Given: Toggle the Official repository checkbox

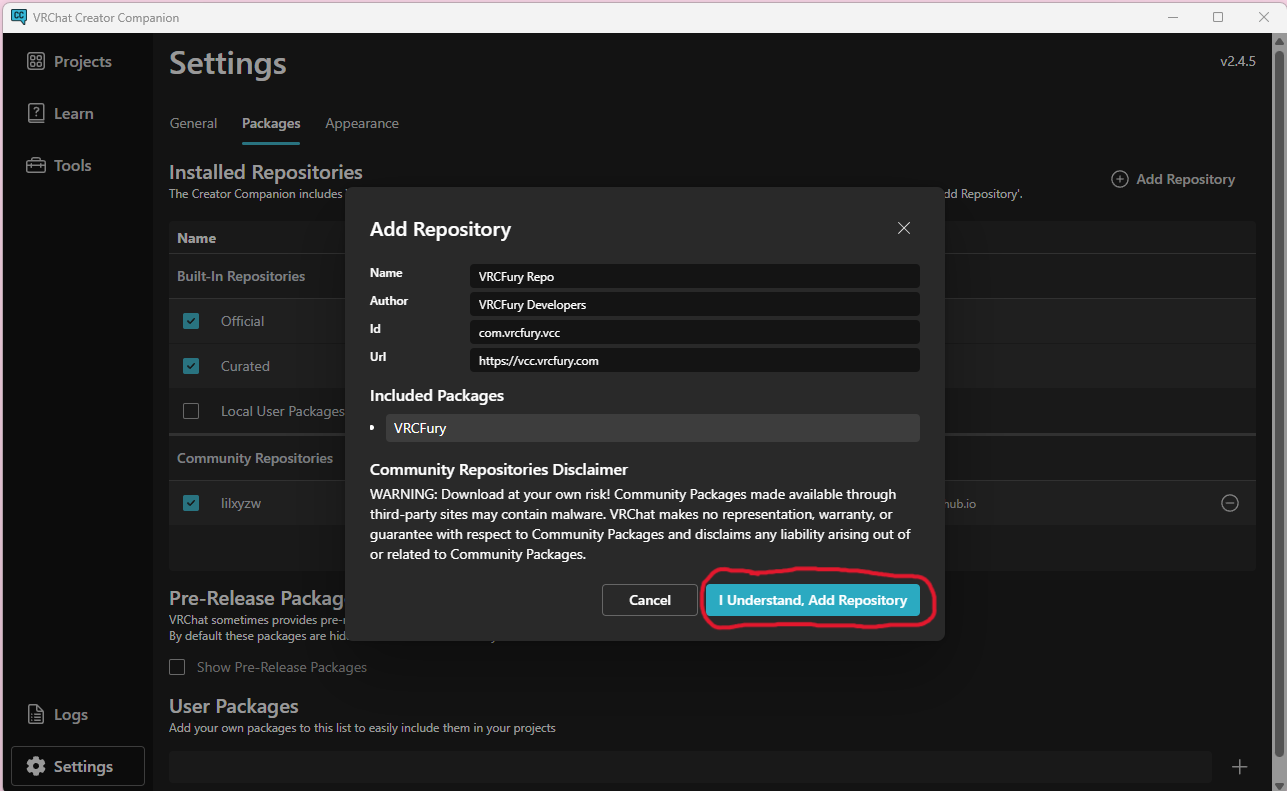Looking at the screenshot, I should (x=191, y=321).
